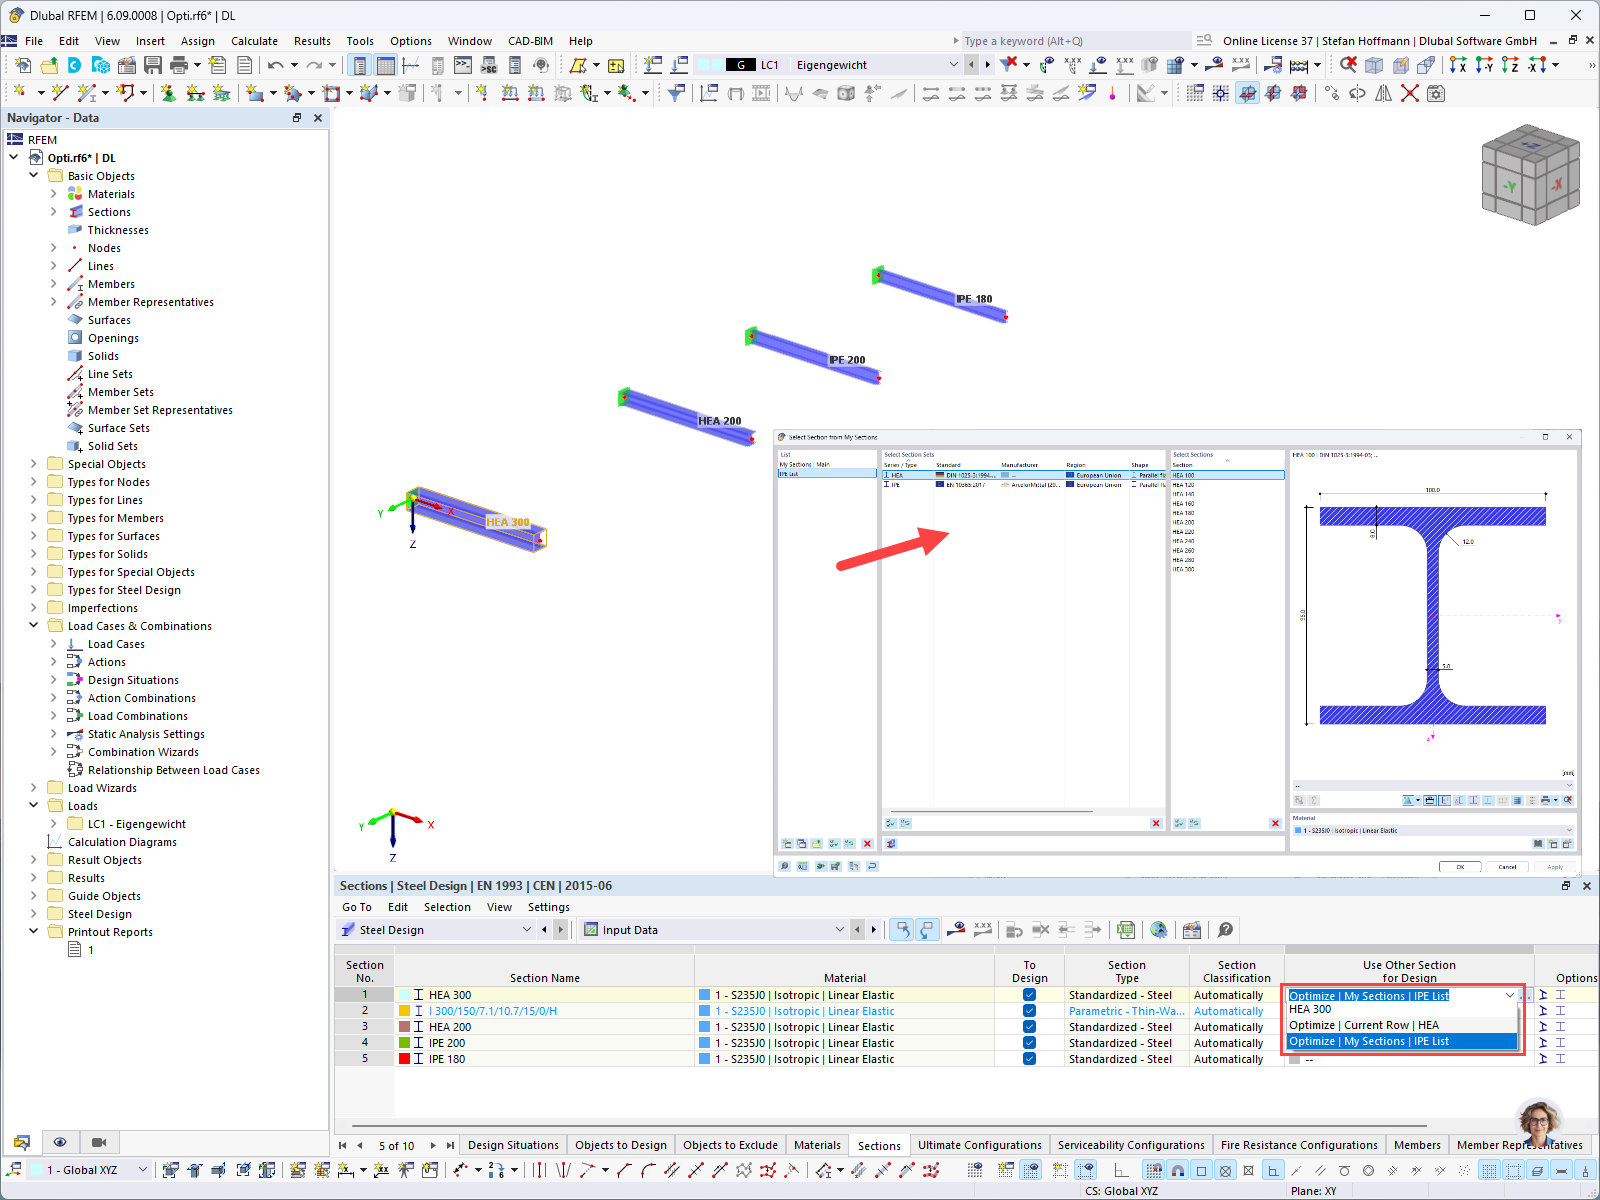Go to next load case arrow

[988, 65]
